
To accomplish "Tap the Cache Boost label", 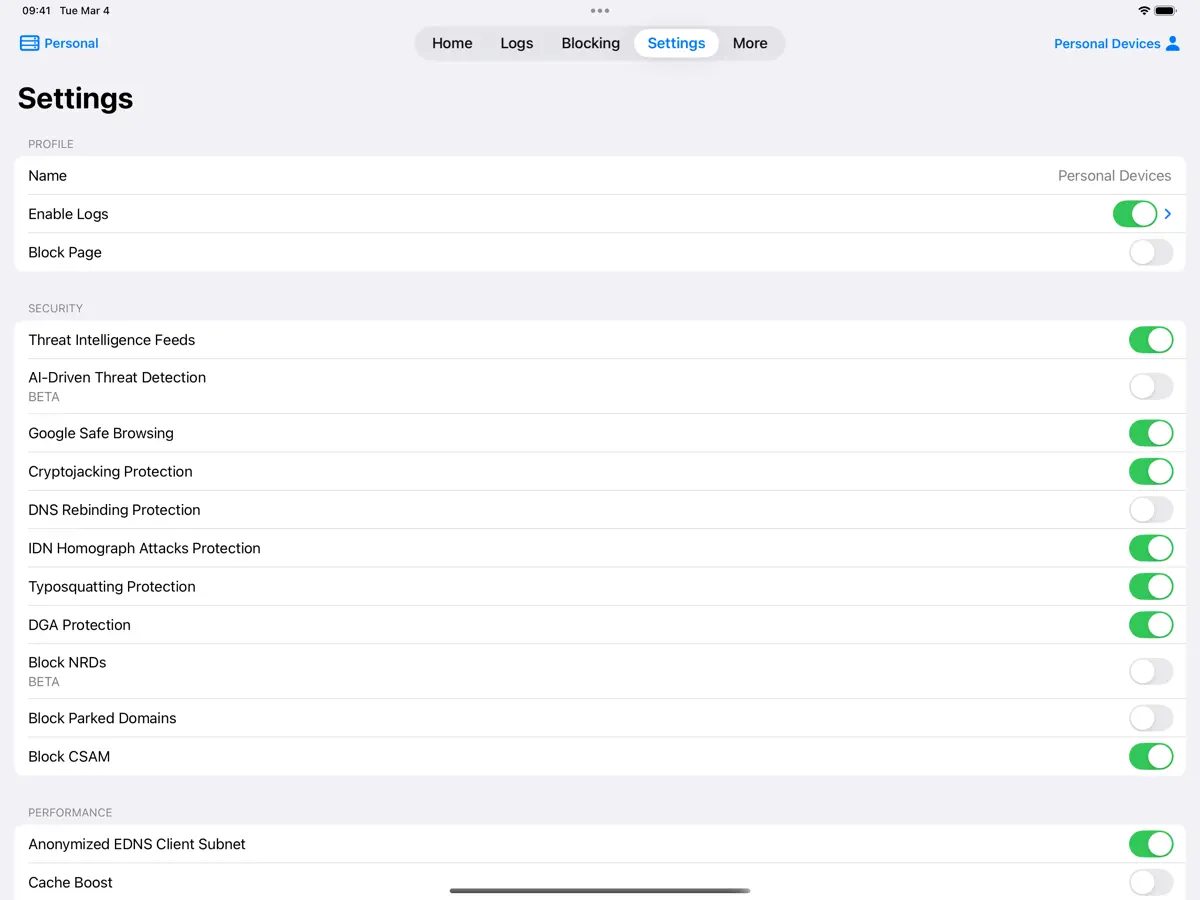I will coord(70,882).
